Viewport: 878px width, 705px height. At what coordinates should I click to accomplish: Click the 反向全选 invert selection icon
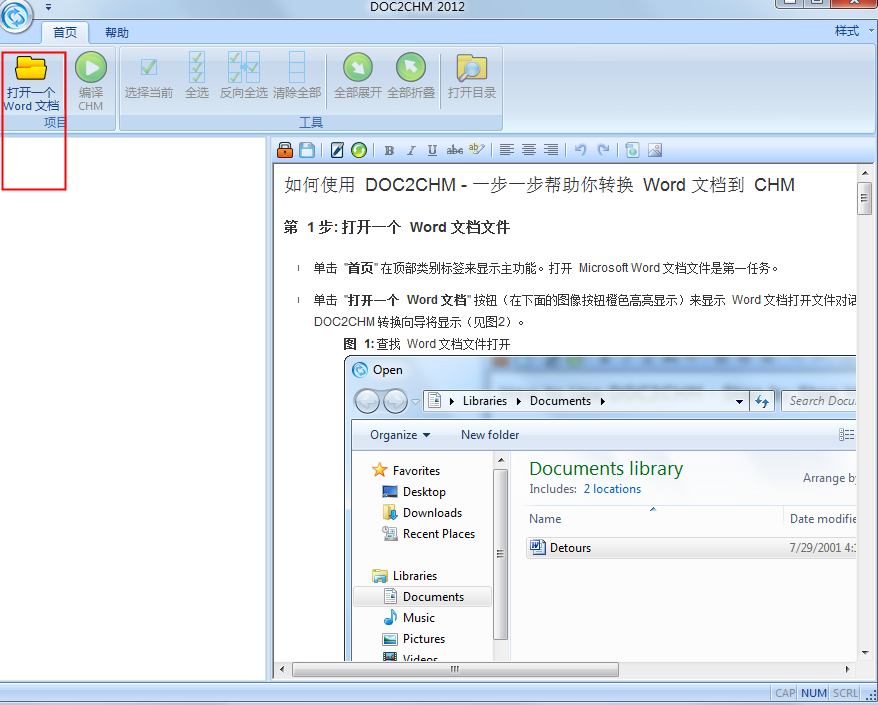click(x=244, y=67)
